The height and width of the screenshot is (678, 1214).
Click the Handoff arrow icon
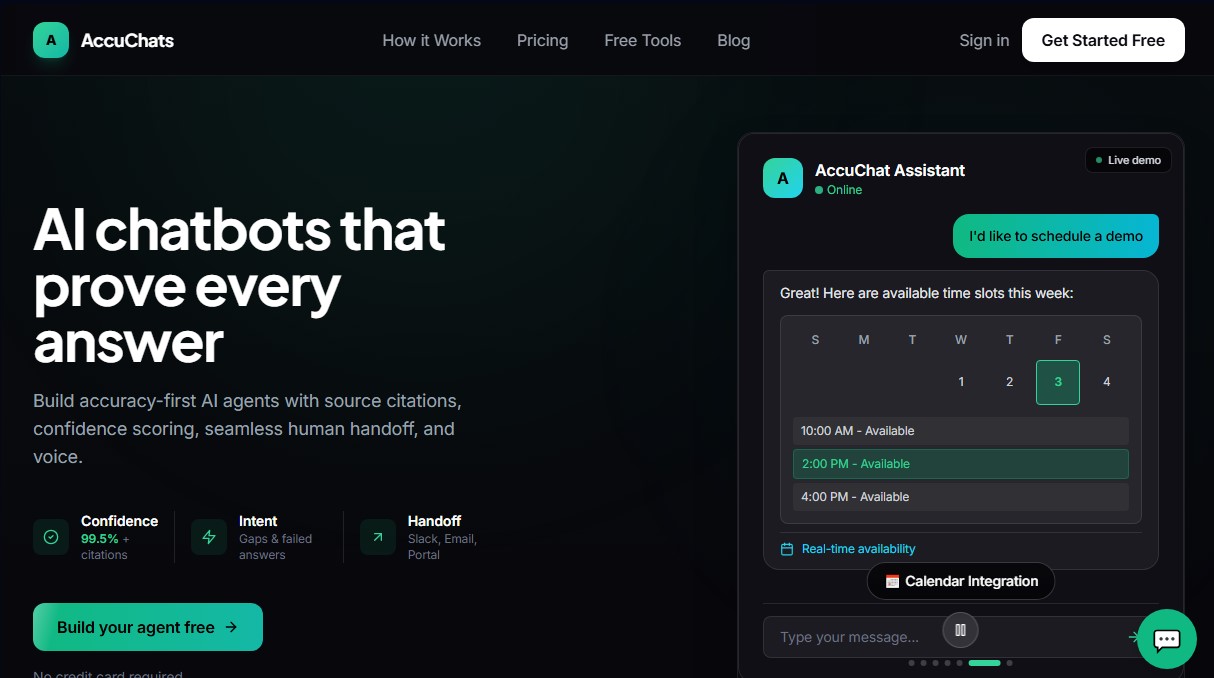pyautogui.click(x=378, y=537)
